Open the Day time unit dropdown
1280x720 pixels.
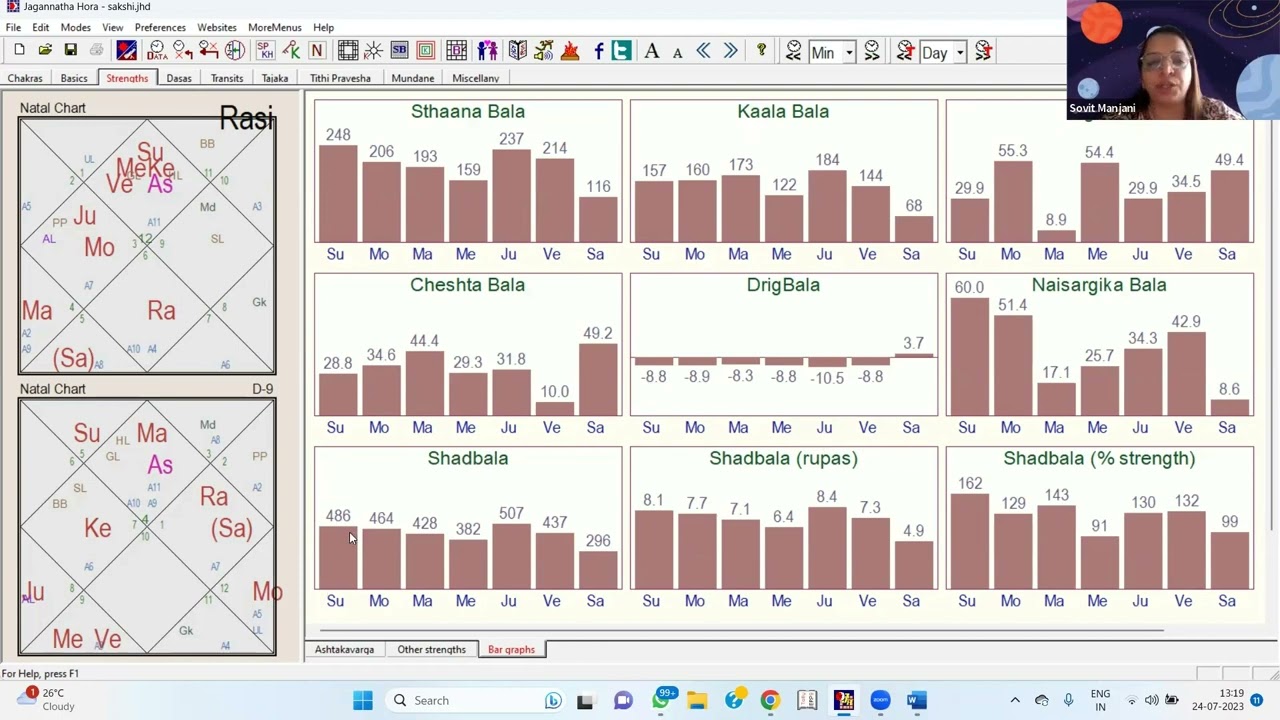[960, 52]
